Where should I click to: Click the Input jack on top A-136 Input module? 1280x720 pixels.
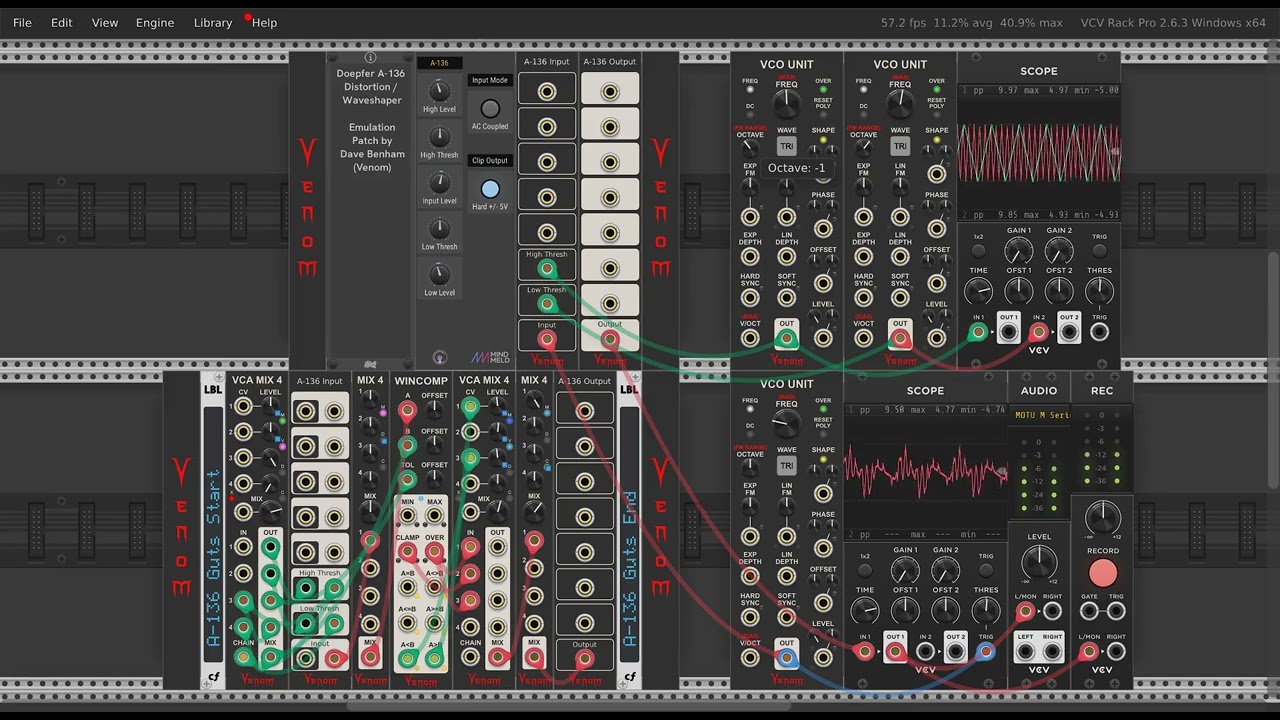coord(547,339)
